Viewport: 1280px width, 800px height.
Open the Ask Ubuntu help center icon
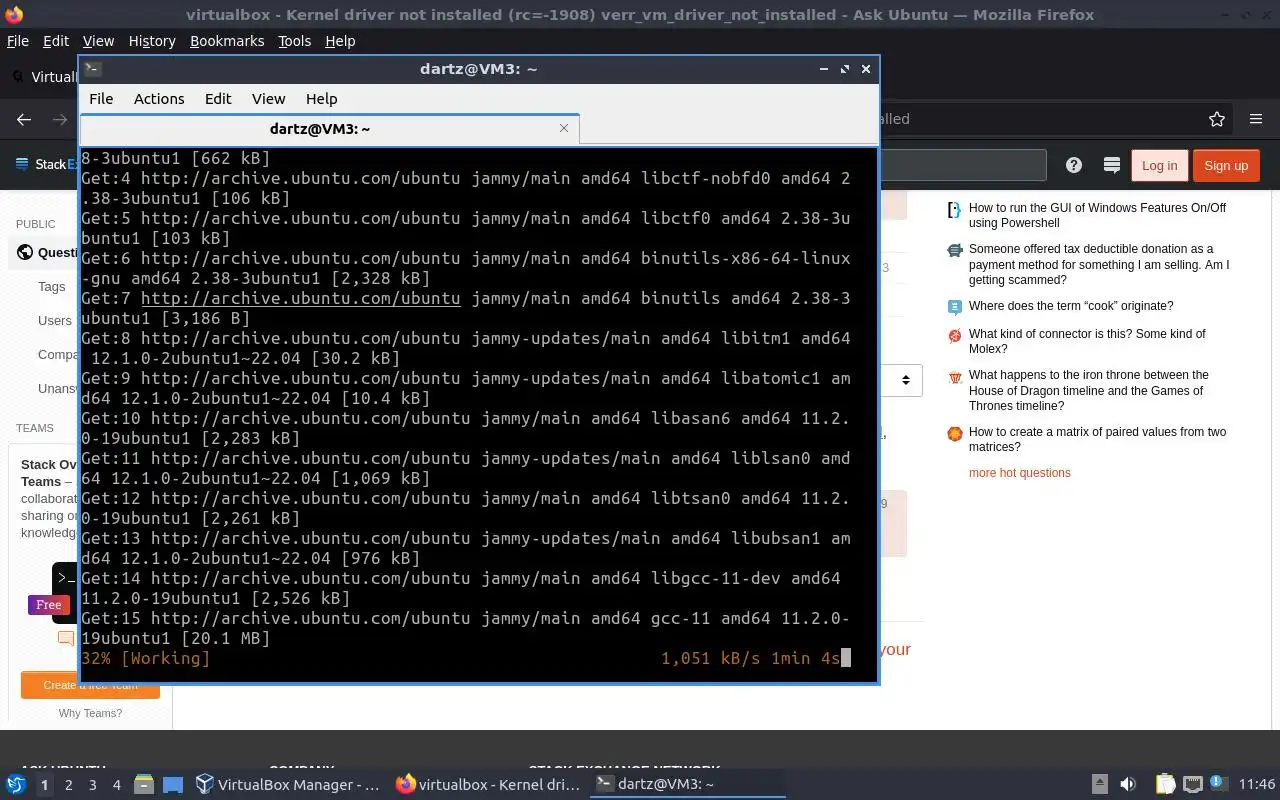click(x=1074, y=165)
